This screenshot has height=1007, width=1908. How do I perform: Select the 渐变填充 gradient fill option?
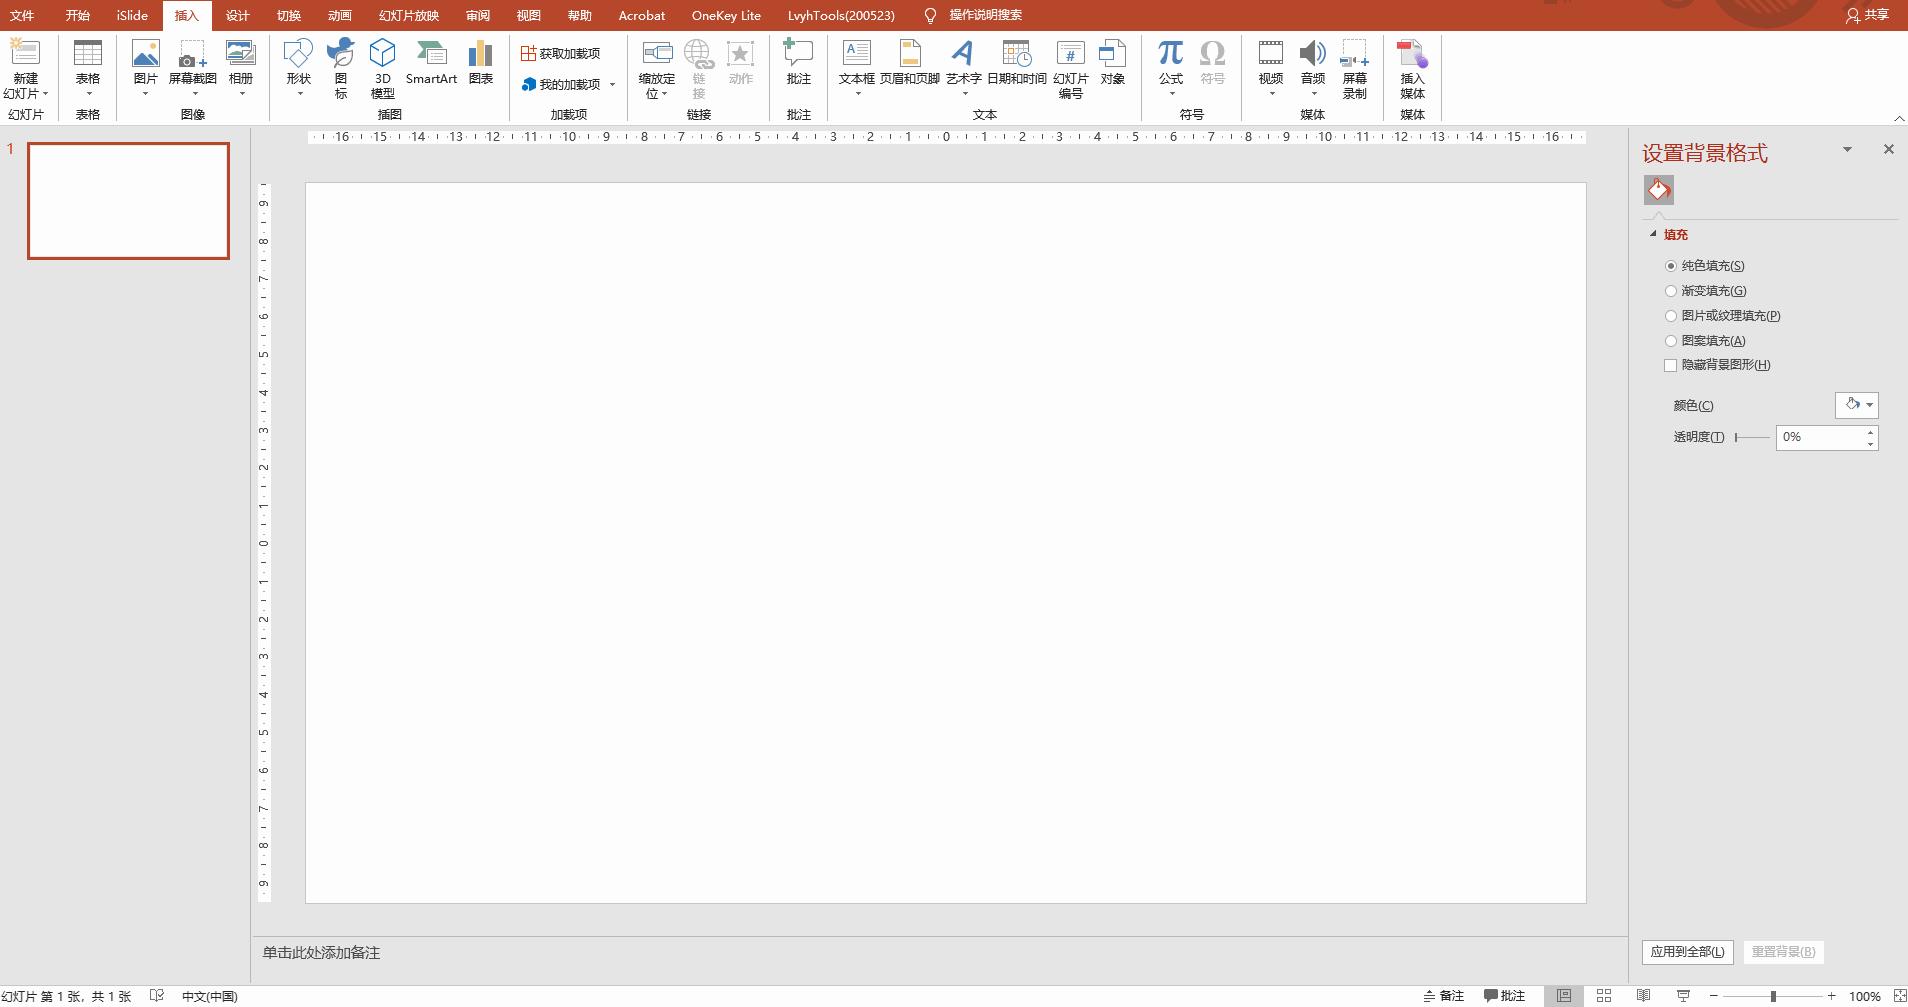pyautogui.click(x=1705, y=291)
